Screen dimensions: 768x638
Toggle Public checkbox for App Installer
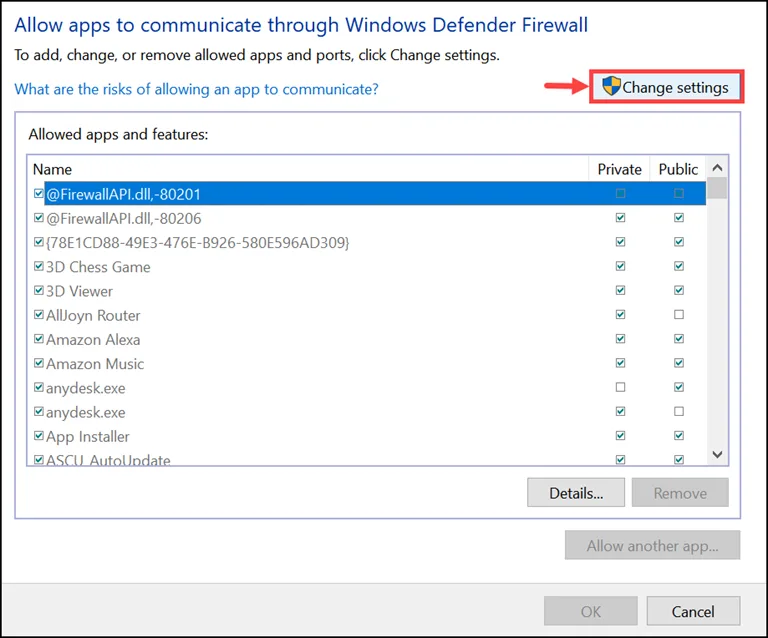679,436
